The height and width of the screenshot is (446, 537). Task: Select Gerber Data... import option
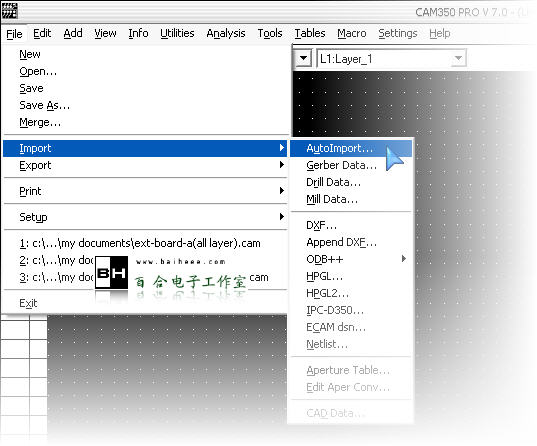(x=351, y=165)
